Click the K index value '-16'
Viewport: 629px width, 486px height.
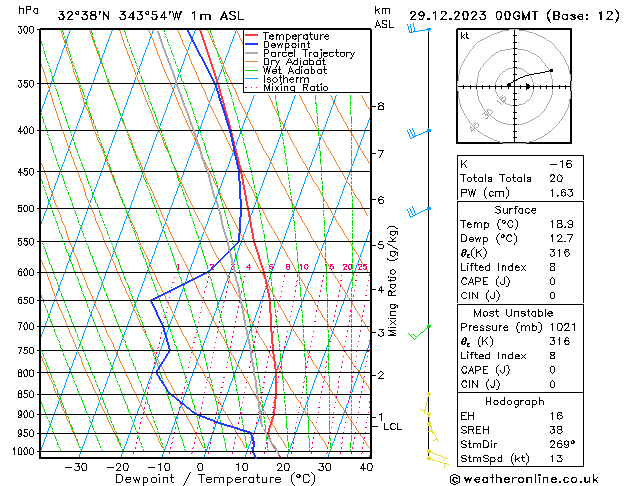coord(561,164)
